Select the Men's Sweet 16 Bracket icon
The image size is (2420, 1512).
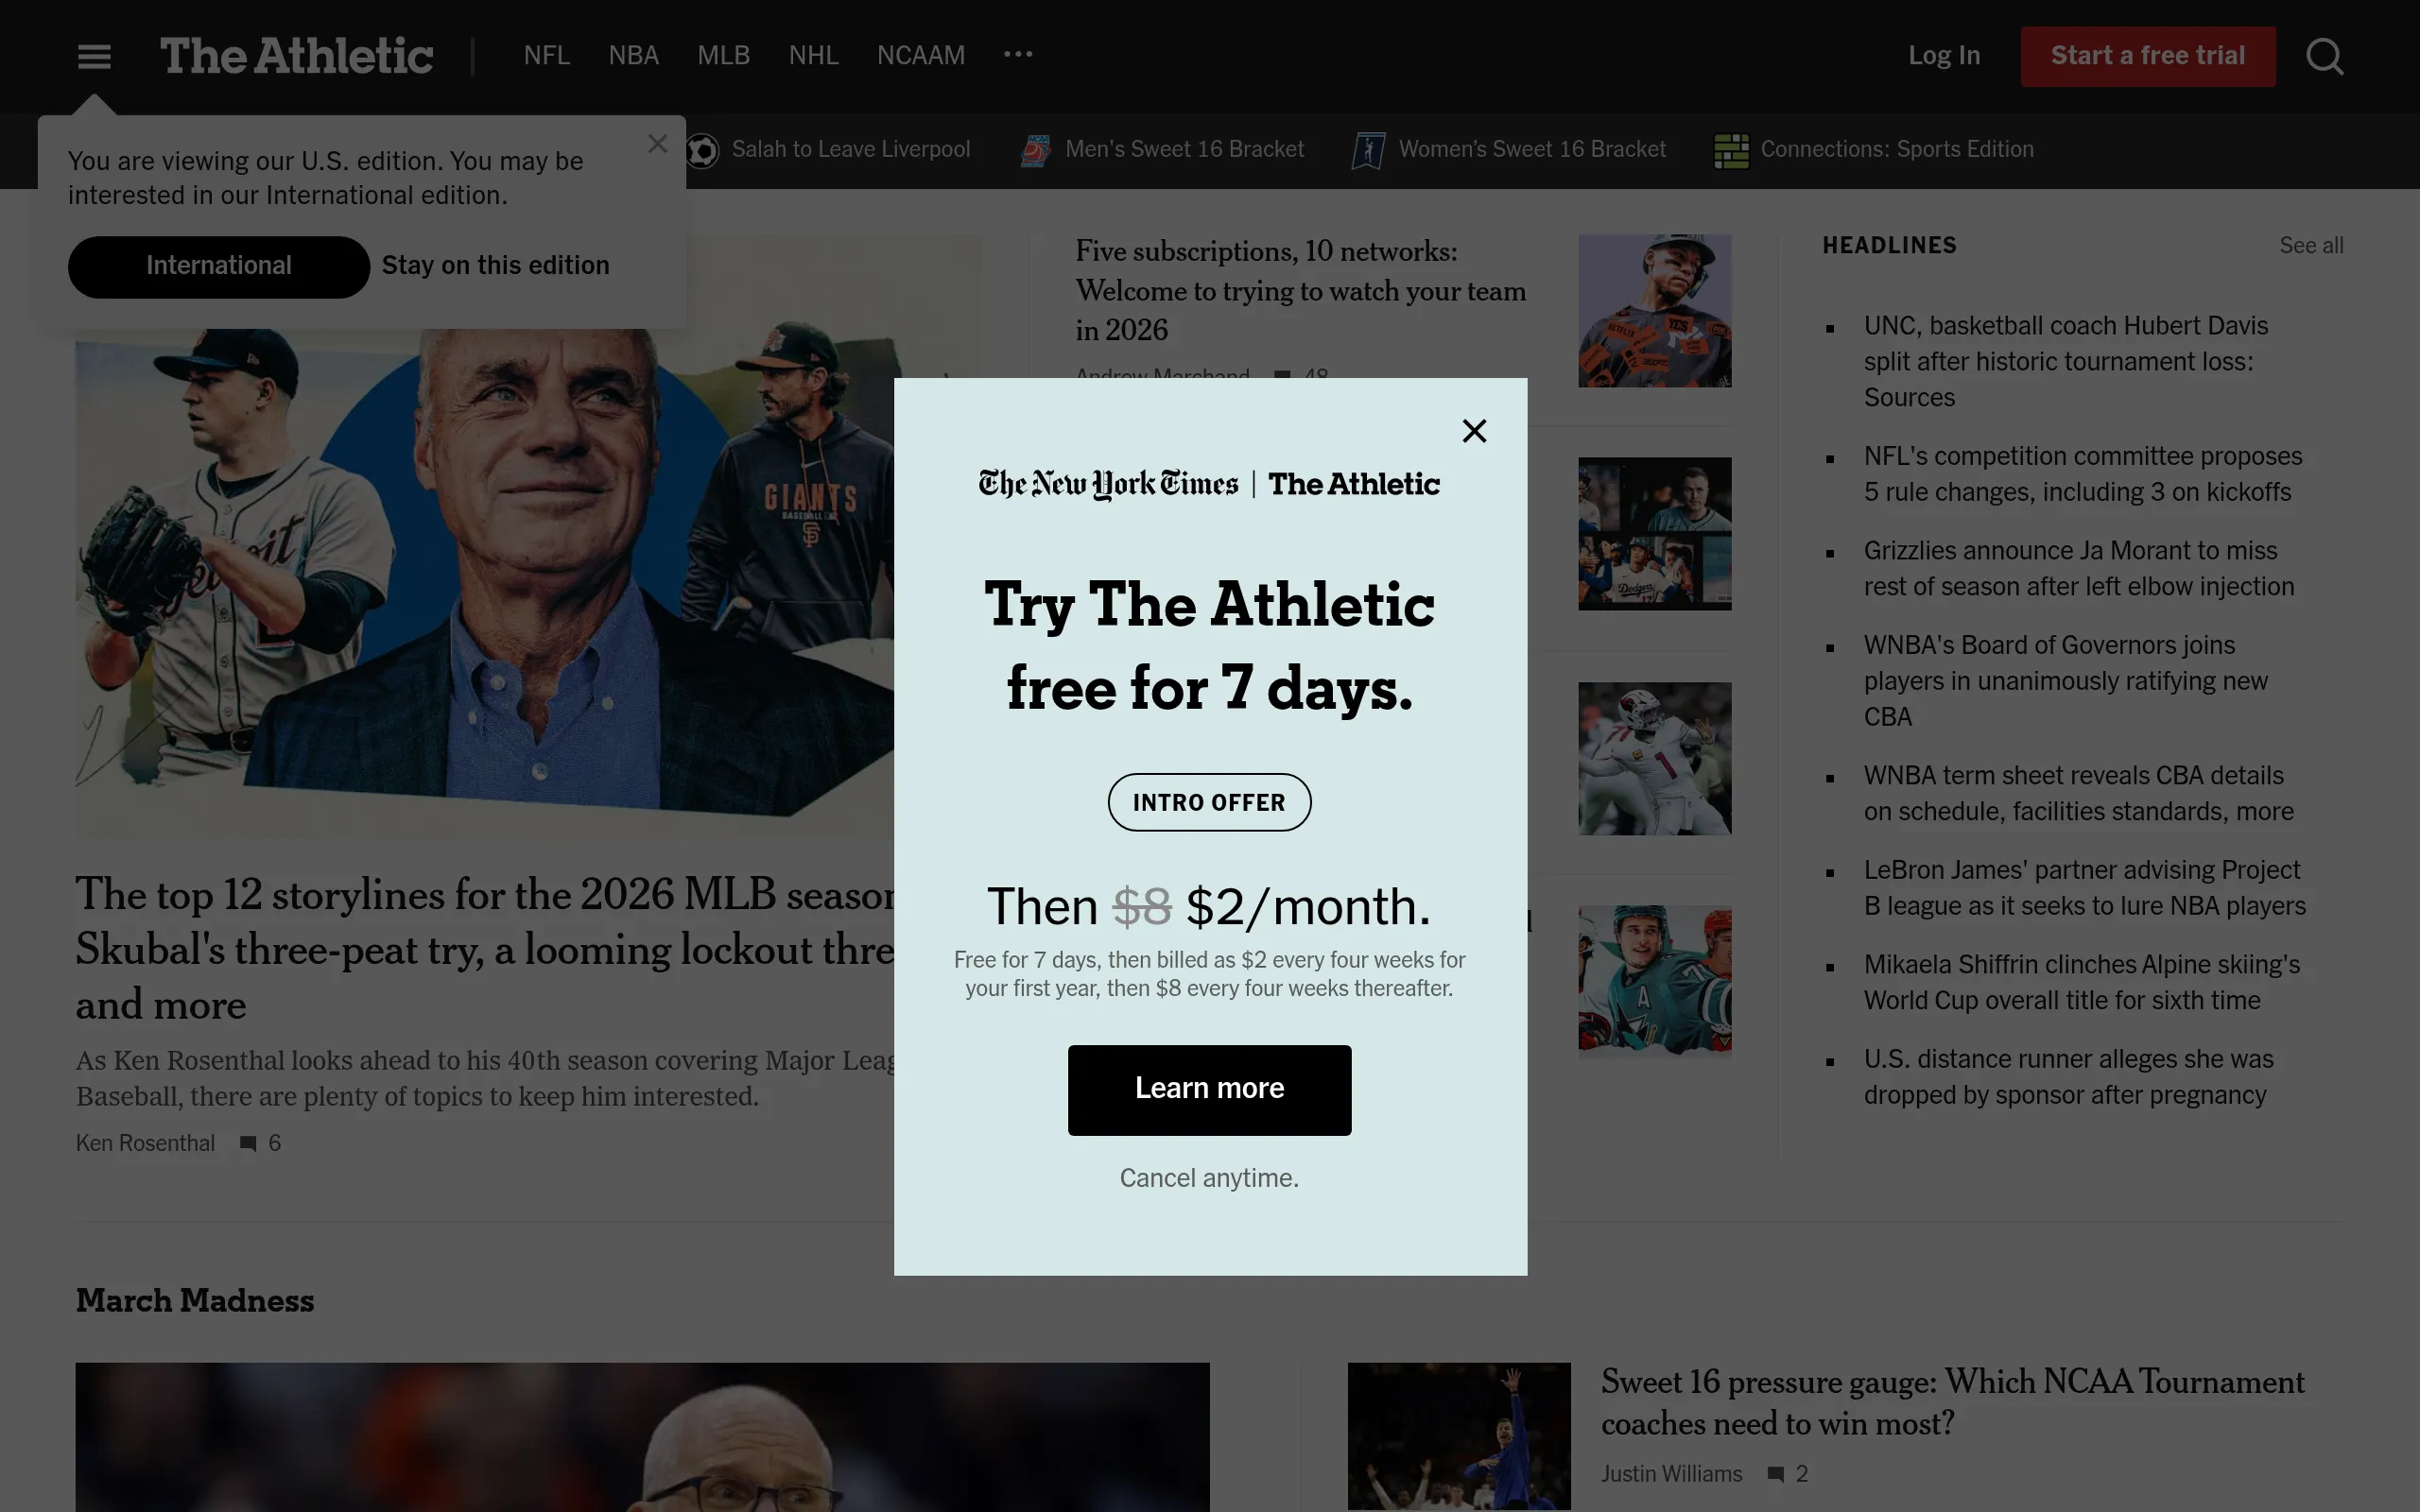click(1035, 149)
